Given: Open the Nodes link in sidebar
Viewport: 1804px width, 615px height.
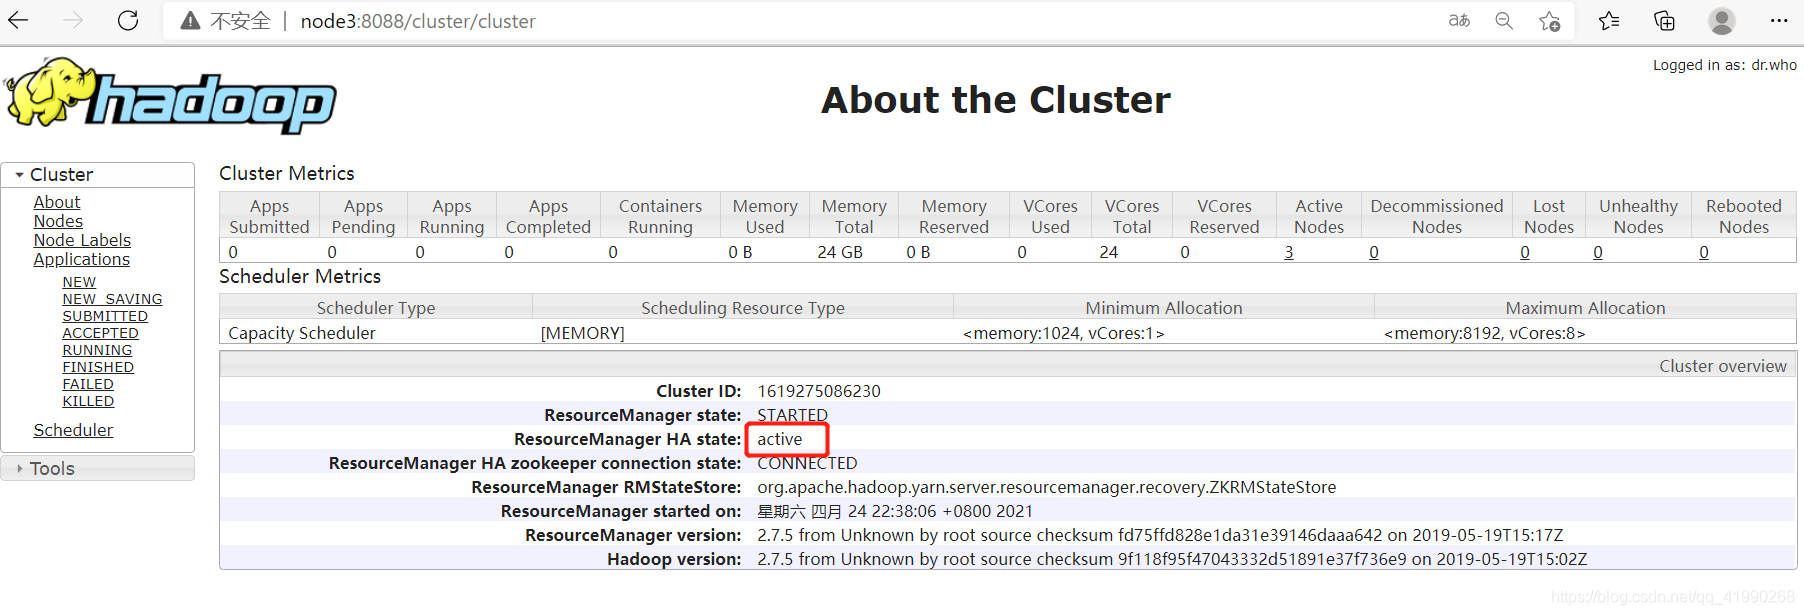Looking at the screenshot, I should pos(58,221).
